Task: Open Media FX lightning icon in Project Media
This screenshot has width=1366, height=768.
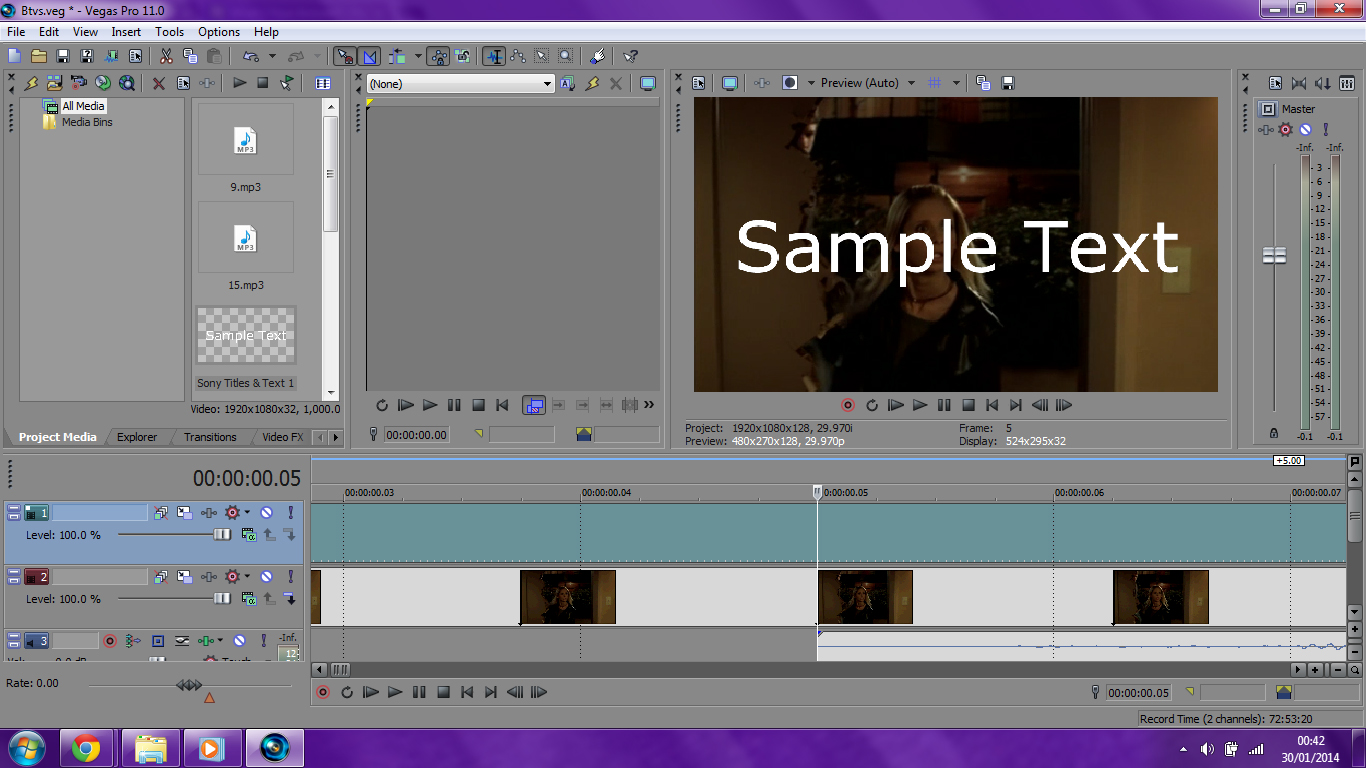Action: pyautogui.click(x=31, y=83)
